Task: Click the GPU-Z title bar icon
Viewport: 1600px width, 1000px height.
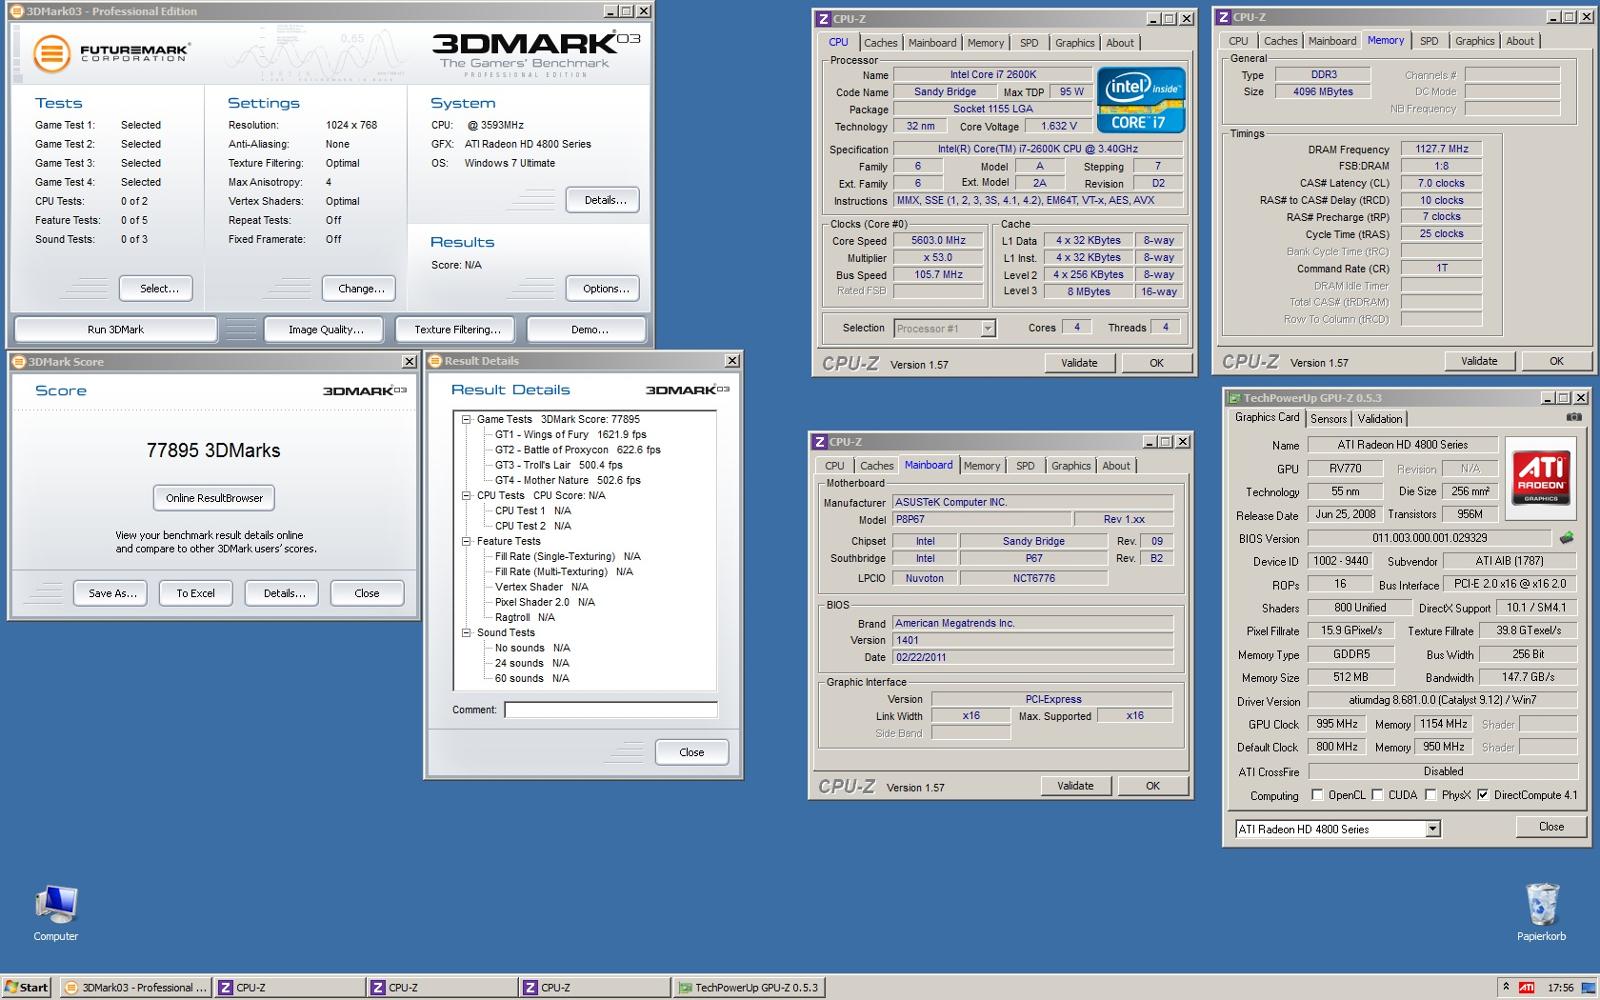Action: pos(1234,398)
